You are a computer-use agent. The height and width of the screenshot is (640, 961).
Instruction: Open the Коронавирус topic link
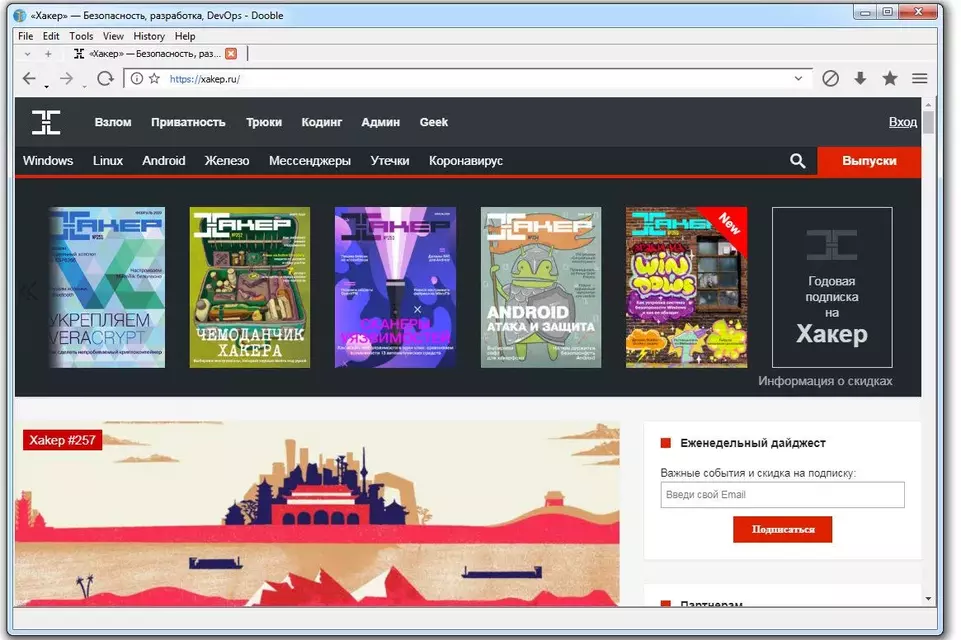(x=466, y=161)
